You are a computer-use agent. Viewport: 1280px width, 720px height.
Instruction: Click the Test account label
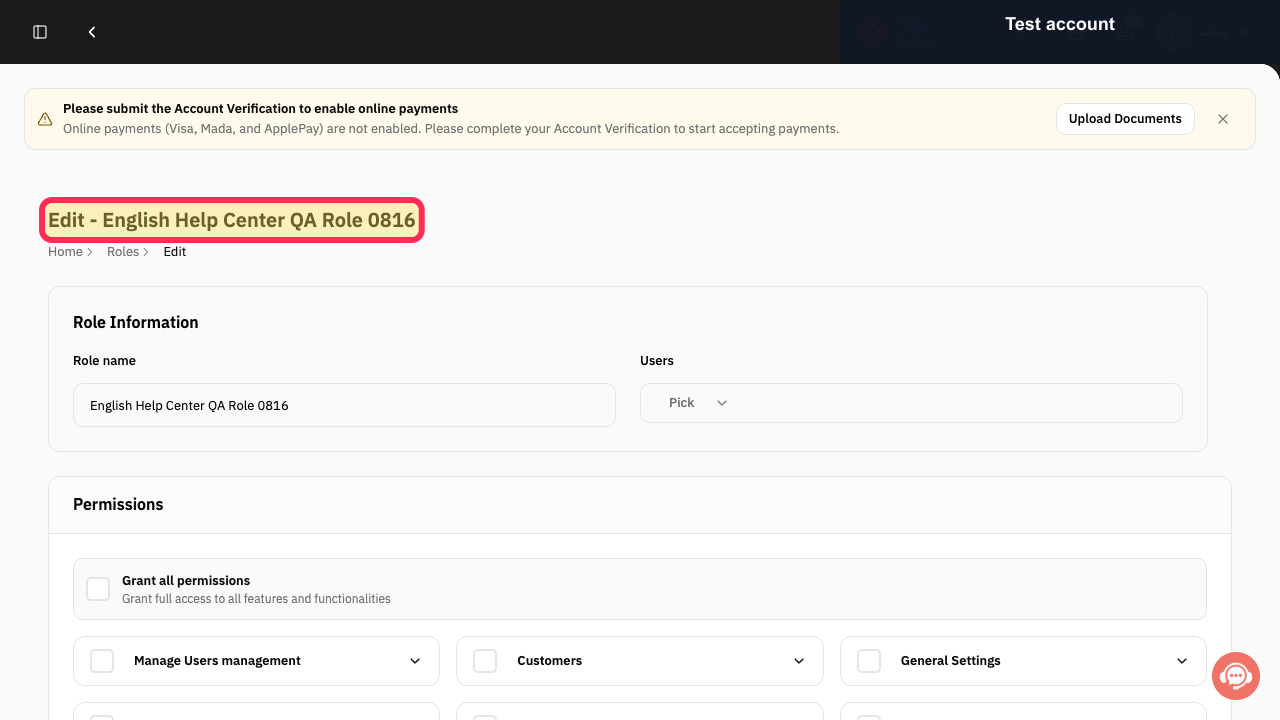[1060, 24]
